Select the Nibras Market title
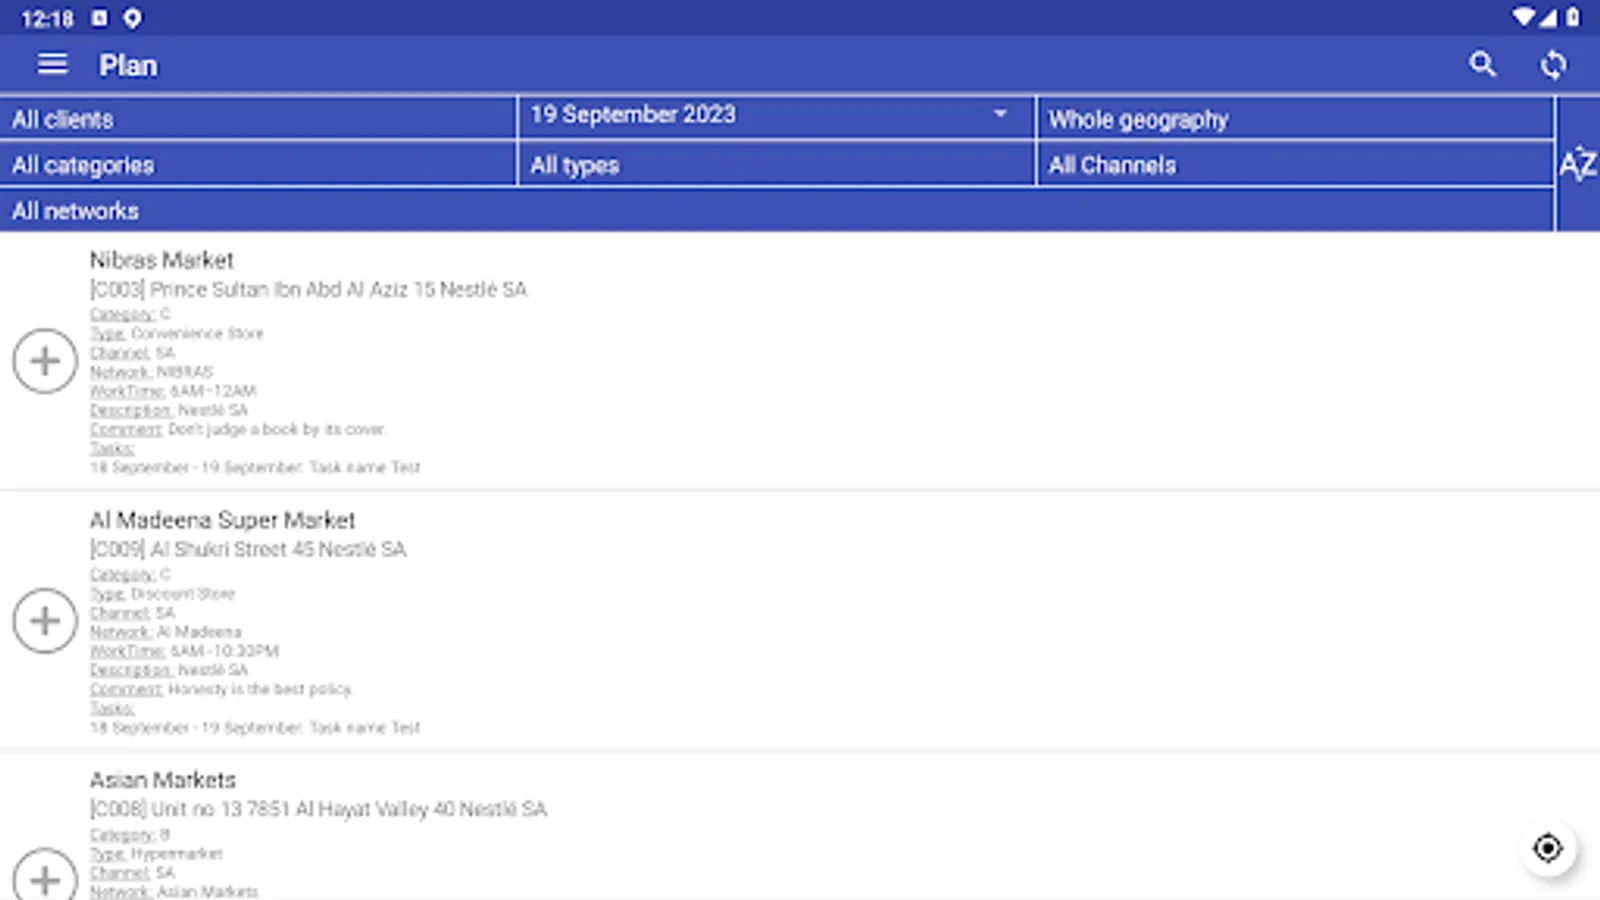The width and height of the screenshot is (1600, 900). click(x=162, y=260)
